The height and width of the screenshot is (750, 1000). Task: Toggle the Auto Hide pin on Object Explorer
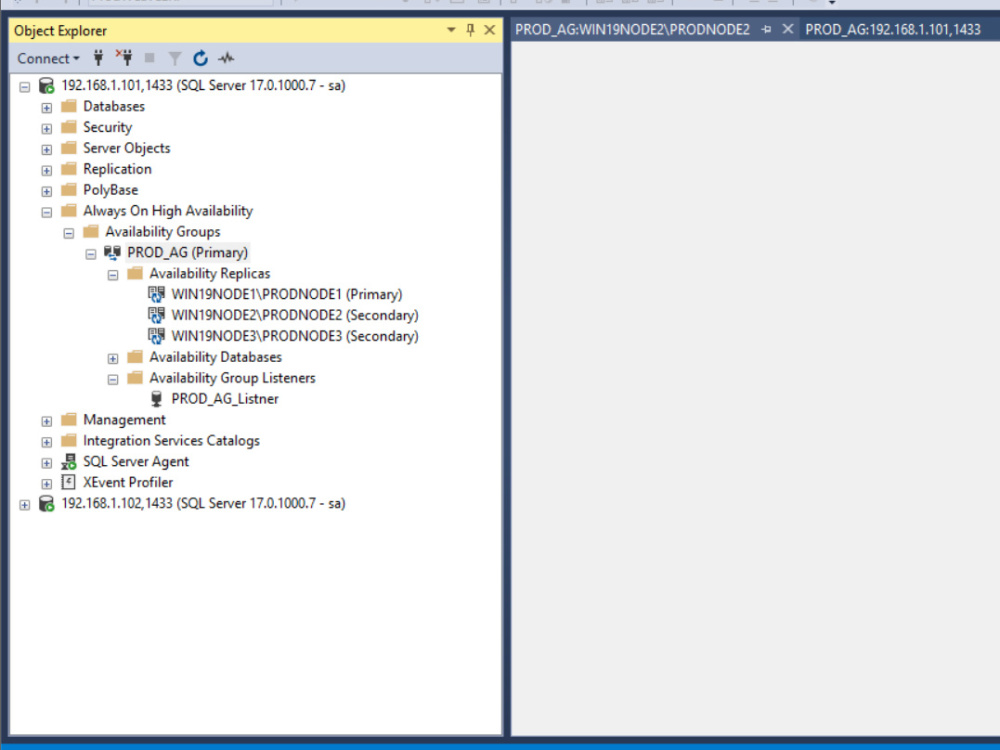point(470,30)
